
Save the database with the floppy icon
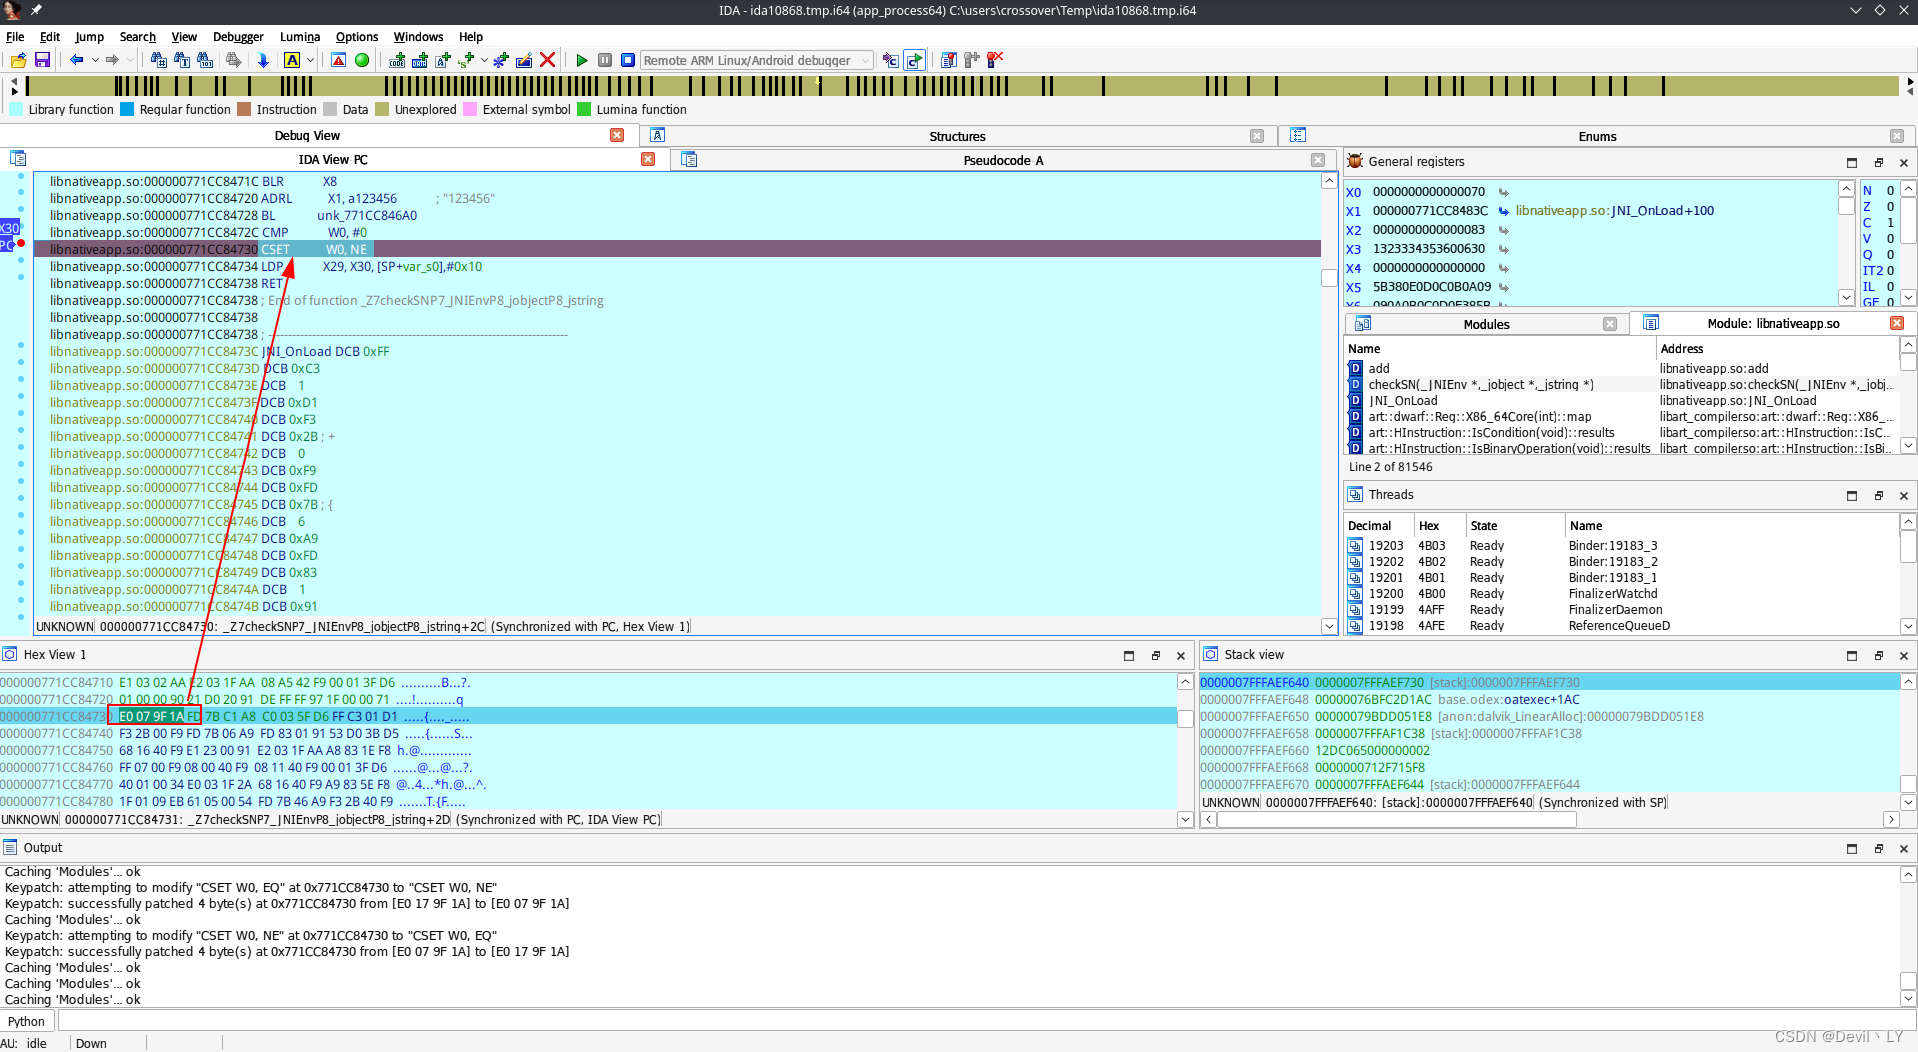(42, 60)
